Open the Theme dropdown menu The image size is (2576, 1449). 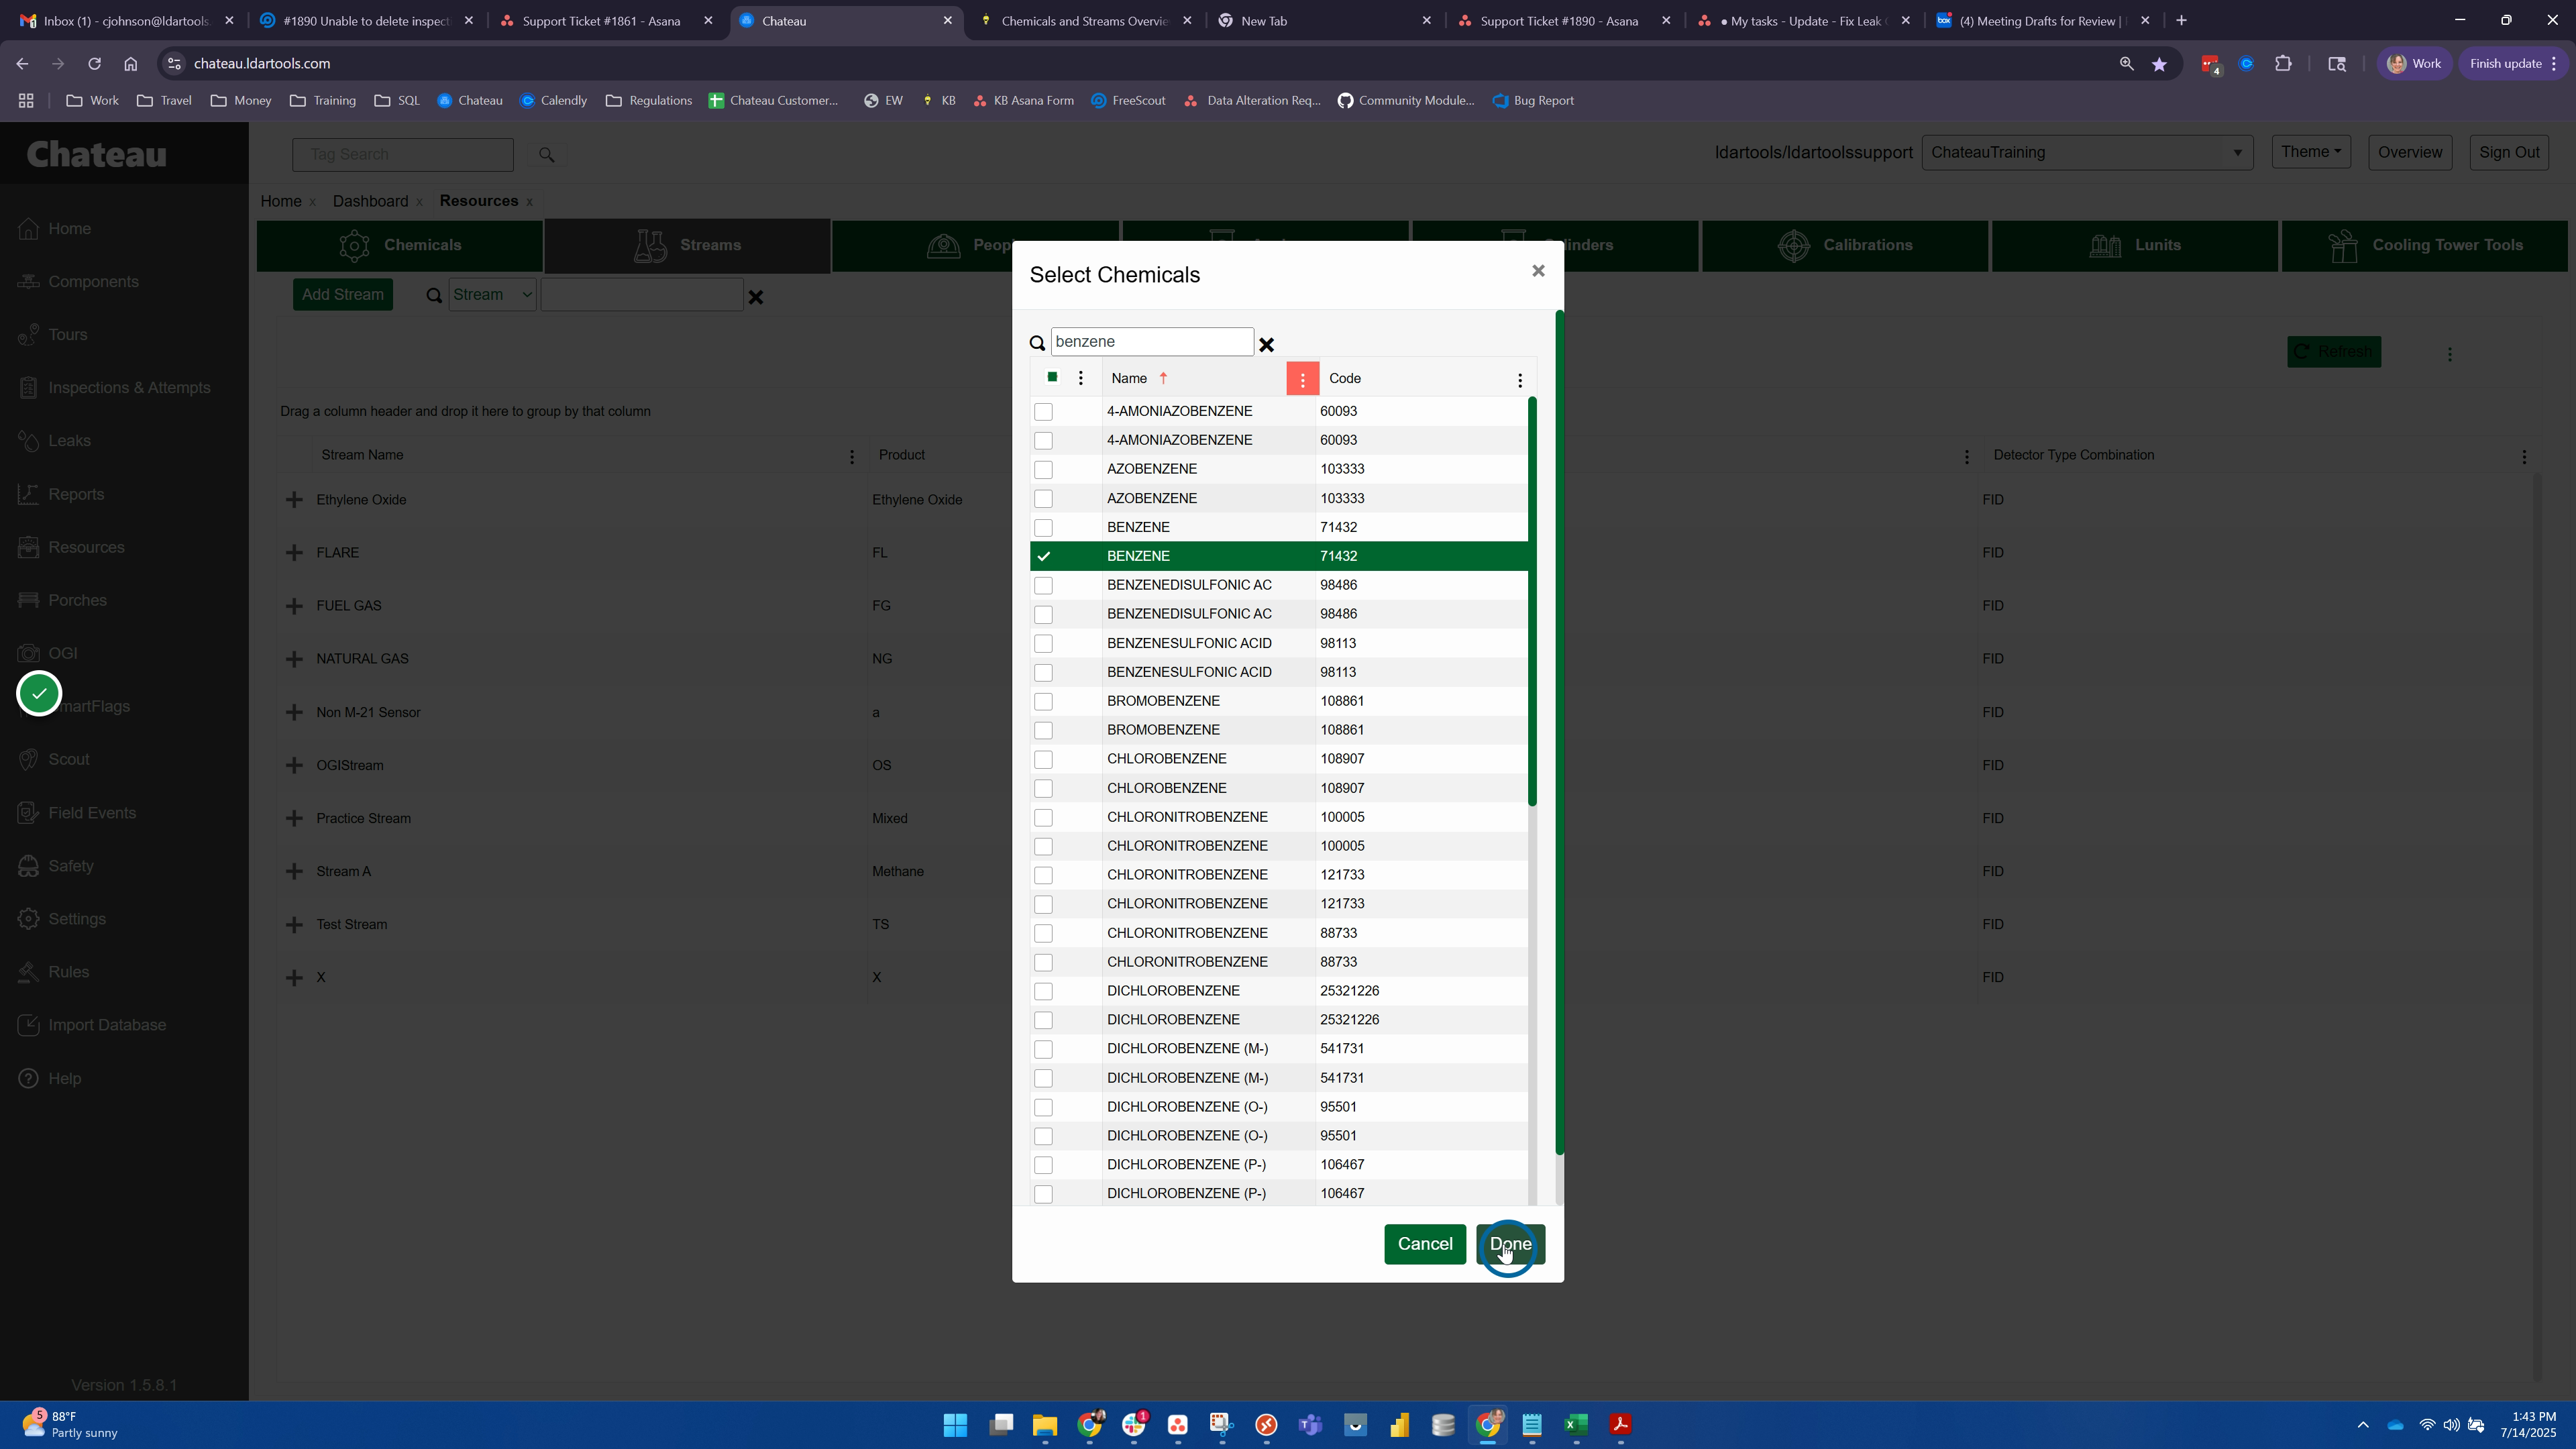[x=2310, y=152]
